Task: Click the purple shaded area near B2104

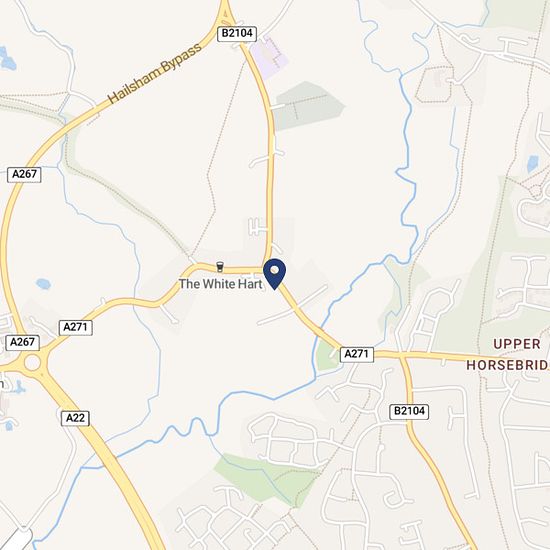Action: (269, 57)
